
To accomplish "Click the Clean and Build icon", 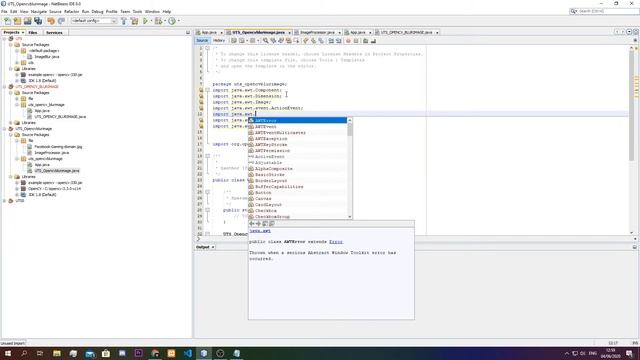I will [x=134, y=21].
